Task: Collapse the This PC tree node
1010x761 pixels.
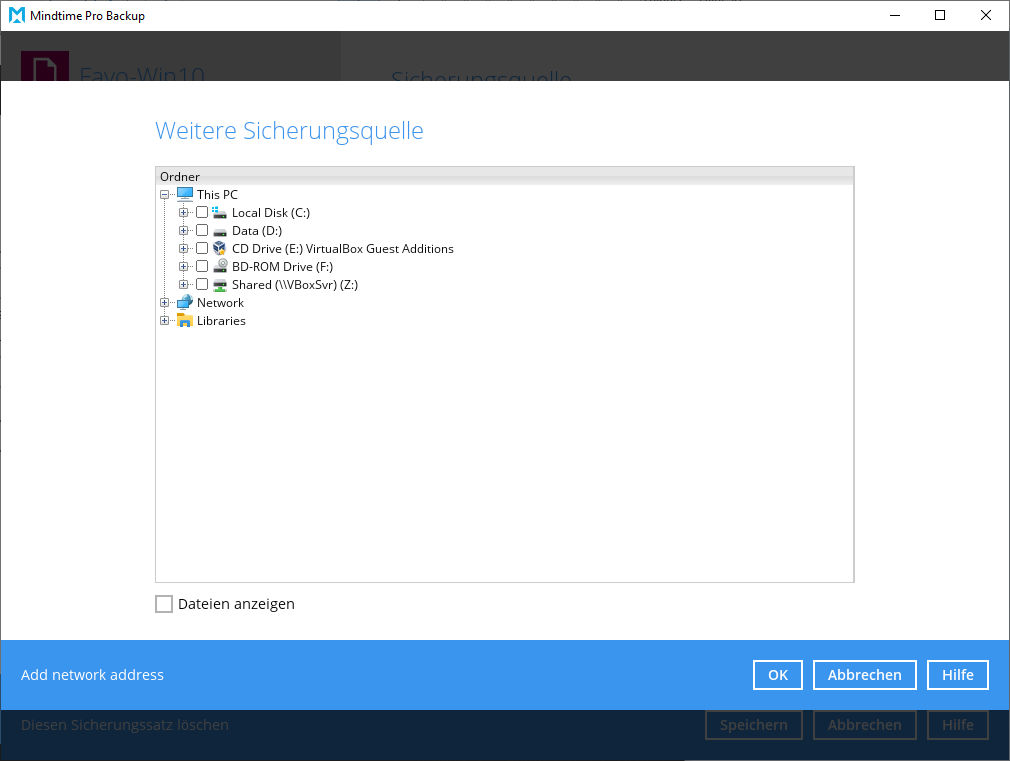Action: (x=165, y=195)
